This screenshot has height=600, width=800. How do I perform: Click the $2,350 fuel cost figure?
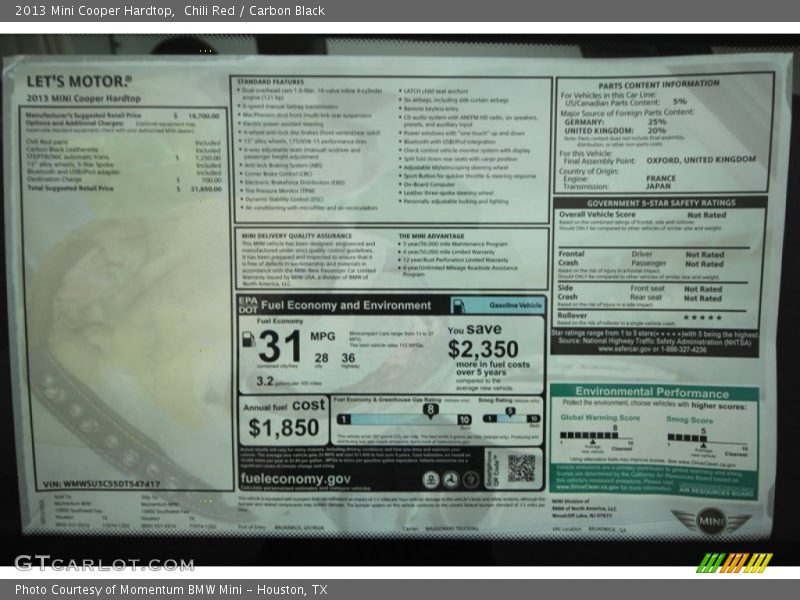point(483,349)
